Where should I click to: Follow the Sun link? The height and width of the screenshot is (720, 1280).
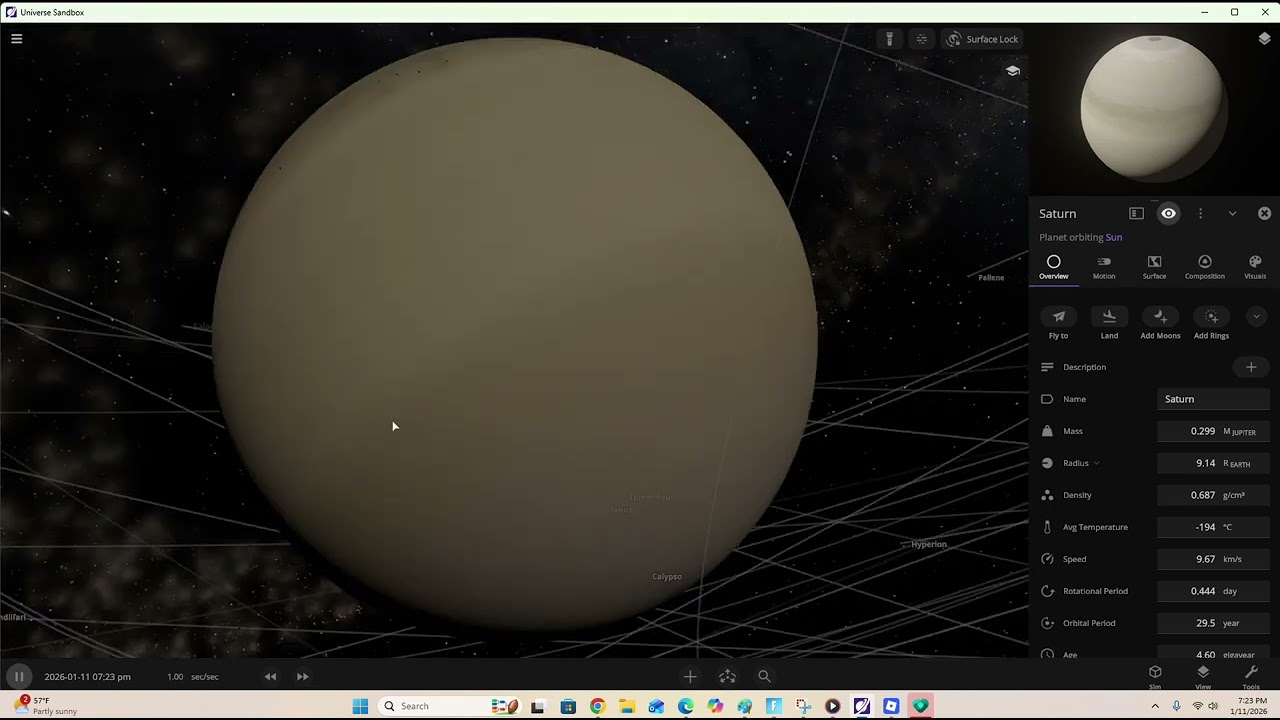tap(1113, 237)
